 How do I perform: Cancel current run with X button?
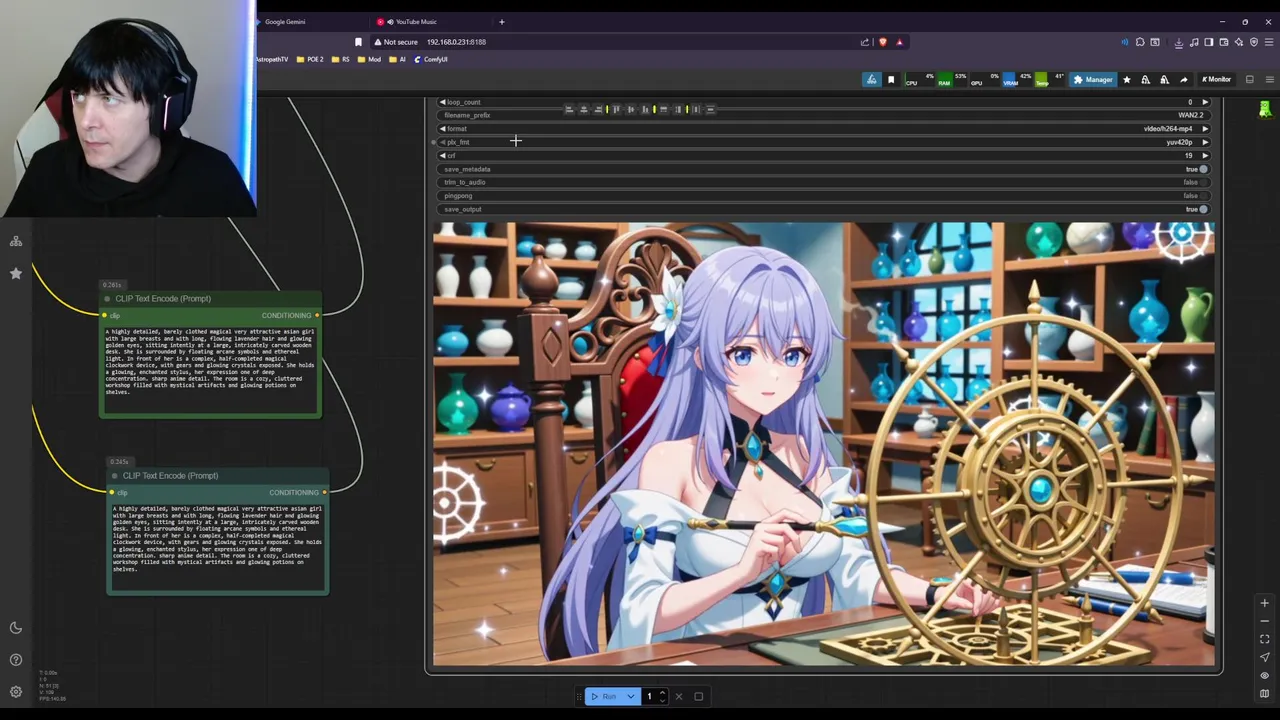[679, 697]
